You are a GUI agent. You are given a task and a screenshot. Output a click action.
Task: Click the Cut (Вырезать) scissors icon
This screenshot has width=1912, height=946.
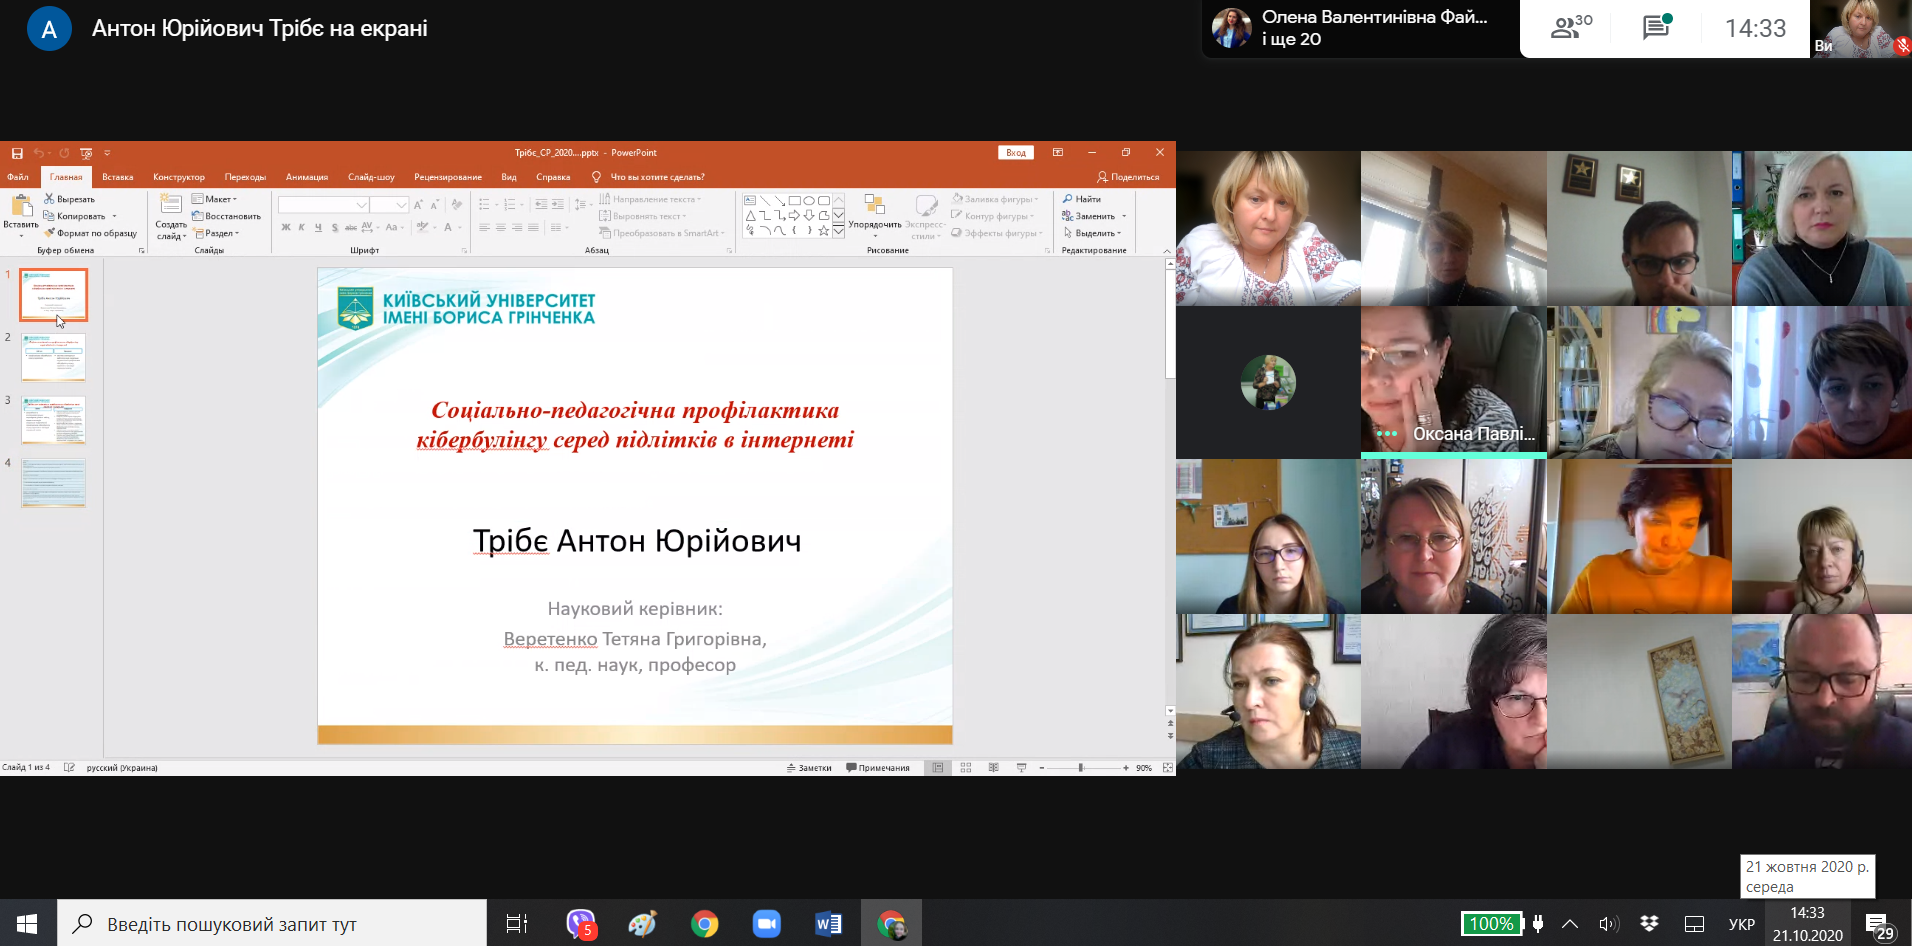coord(49,199)
